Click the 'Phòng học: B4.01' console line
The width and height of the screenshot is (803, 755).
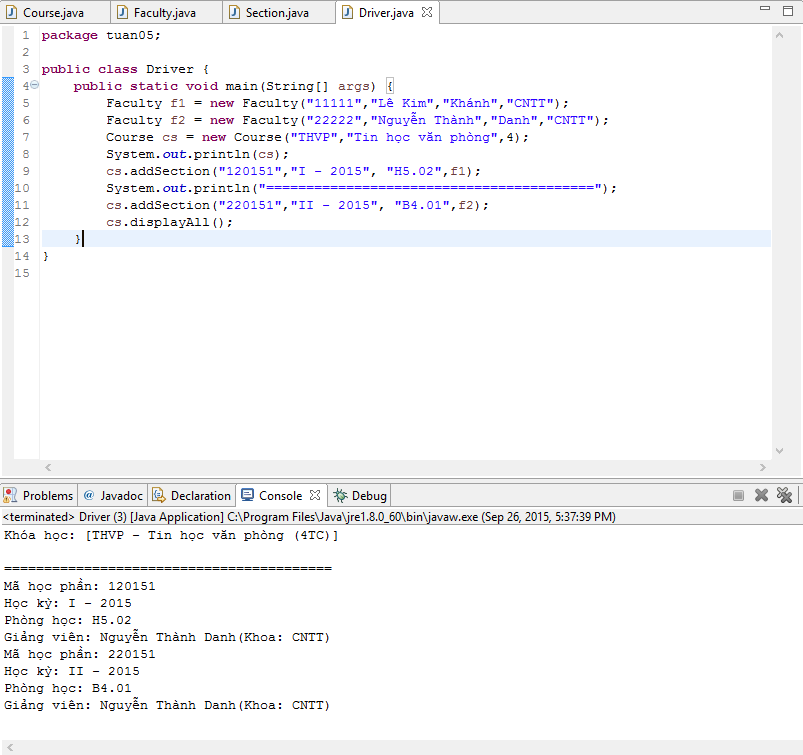68,688
